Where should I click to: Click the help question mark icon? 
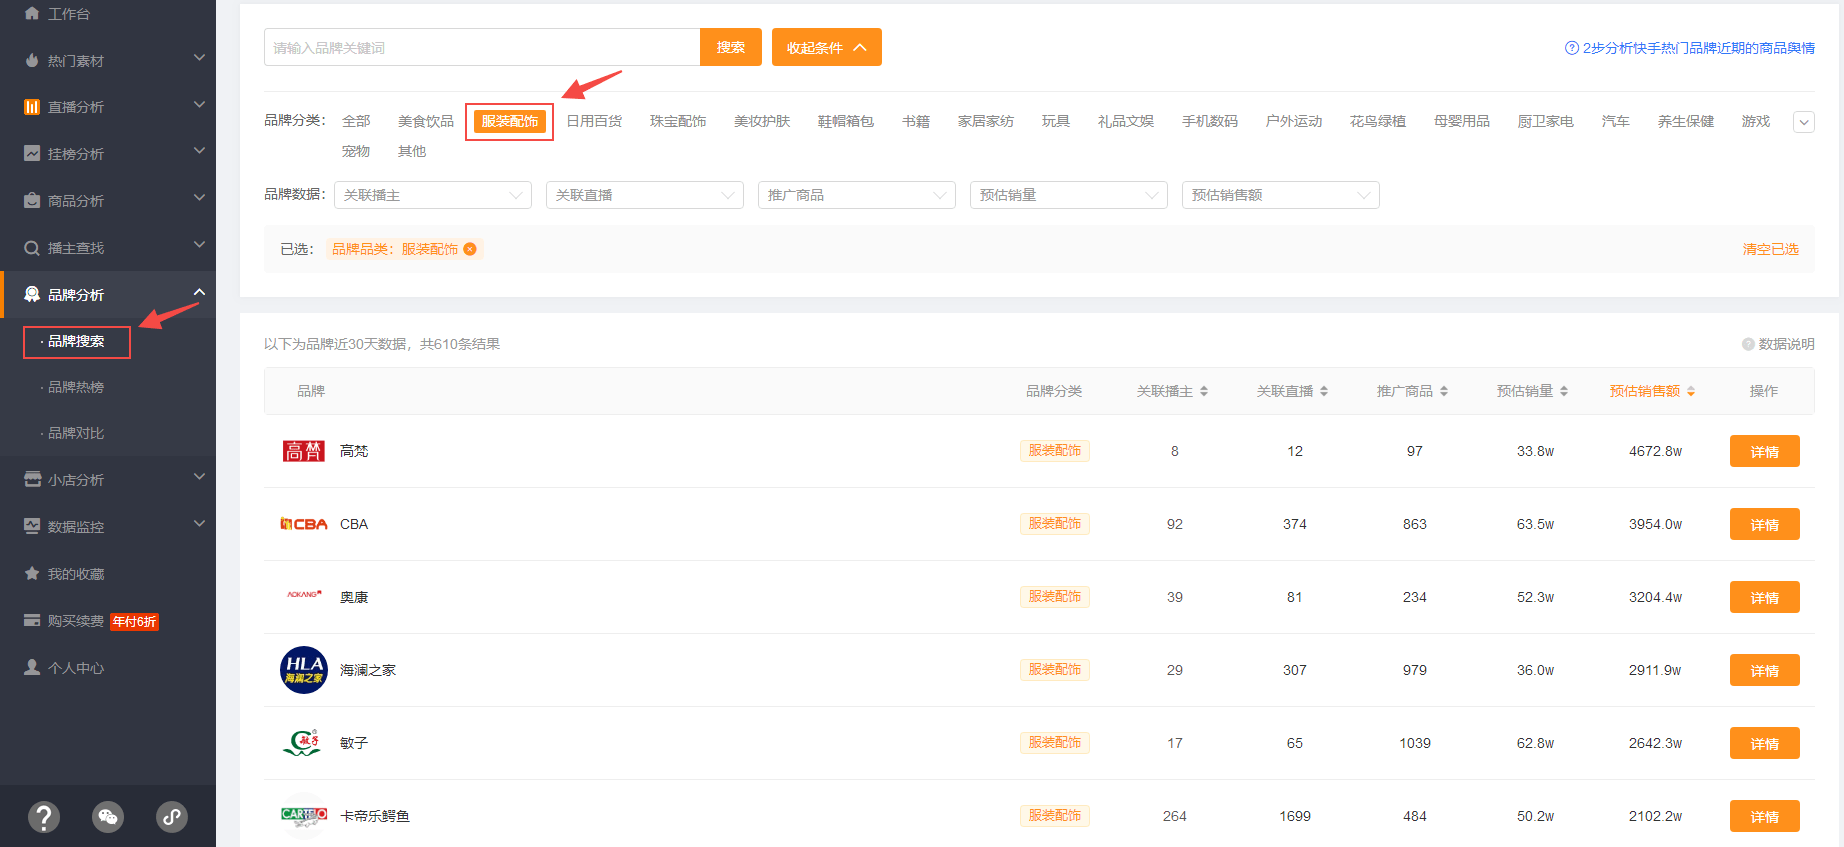43,817
